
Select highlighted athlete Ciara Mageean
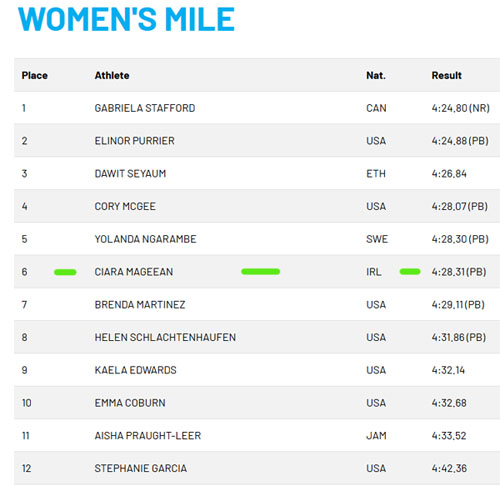tap(134, 272)
